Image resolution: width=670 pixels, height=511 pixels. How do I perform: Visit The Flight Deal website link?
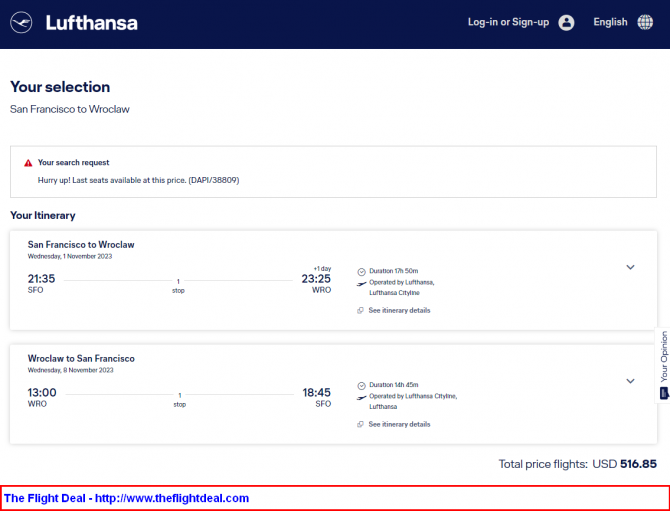pos(126,498)
